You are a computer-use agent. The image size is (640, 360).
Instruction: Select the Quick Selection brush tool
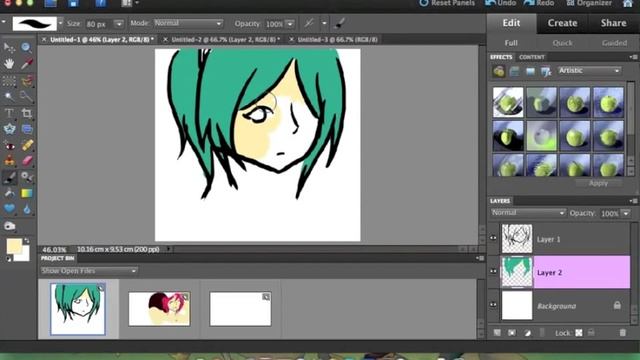(x=26, y=97)
